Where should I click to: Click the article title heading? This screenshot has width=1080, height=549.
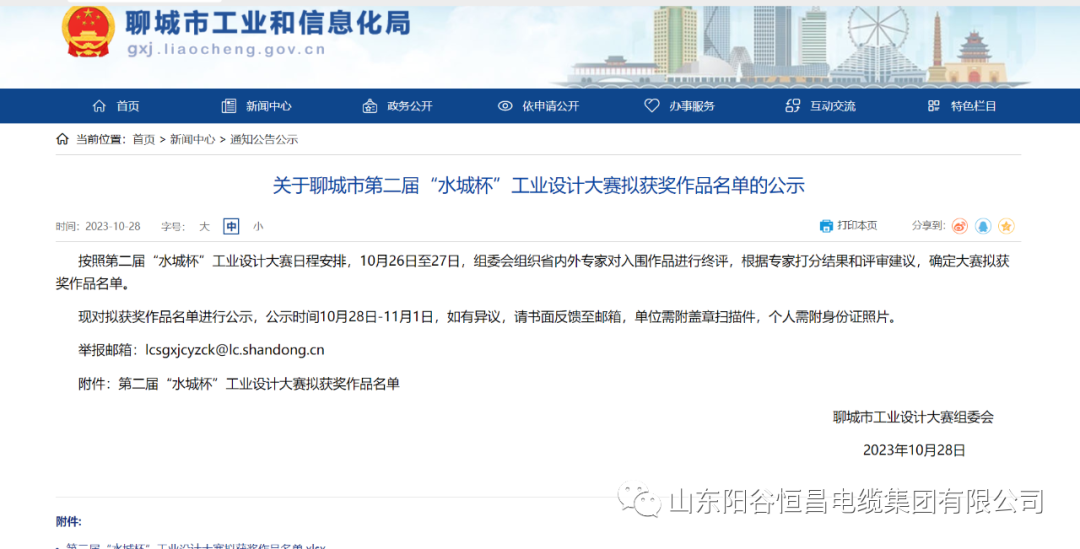pyautogui.click(x=538, y=186)
